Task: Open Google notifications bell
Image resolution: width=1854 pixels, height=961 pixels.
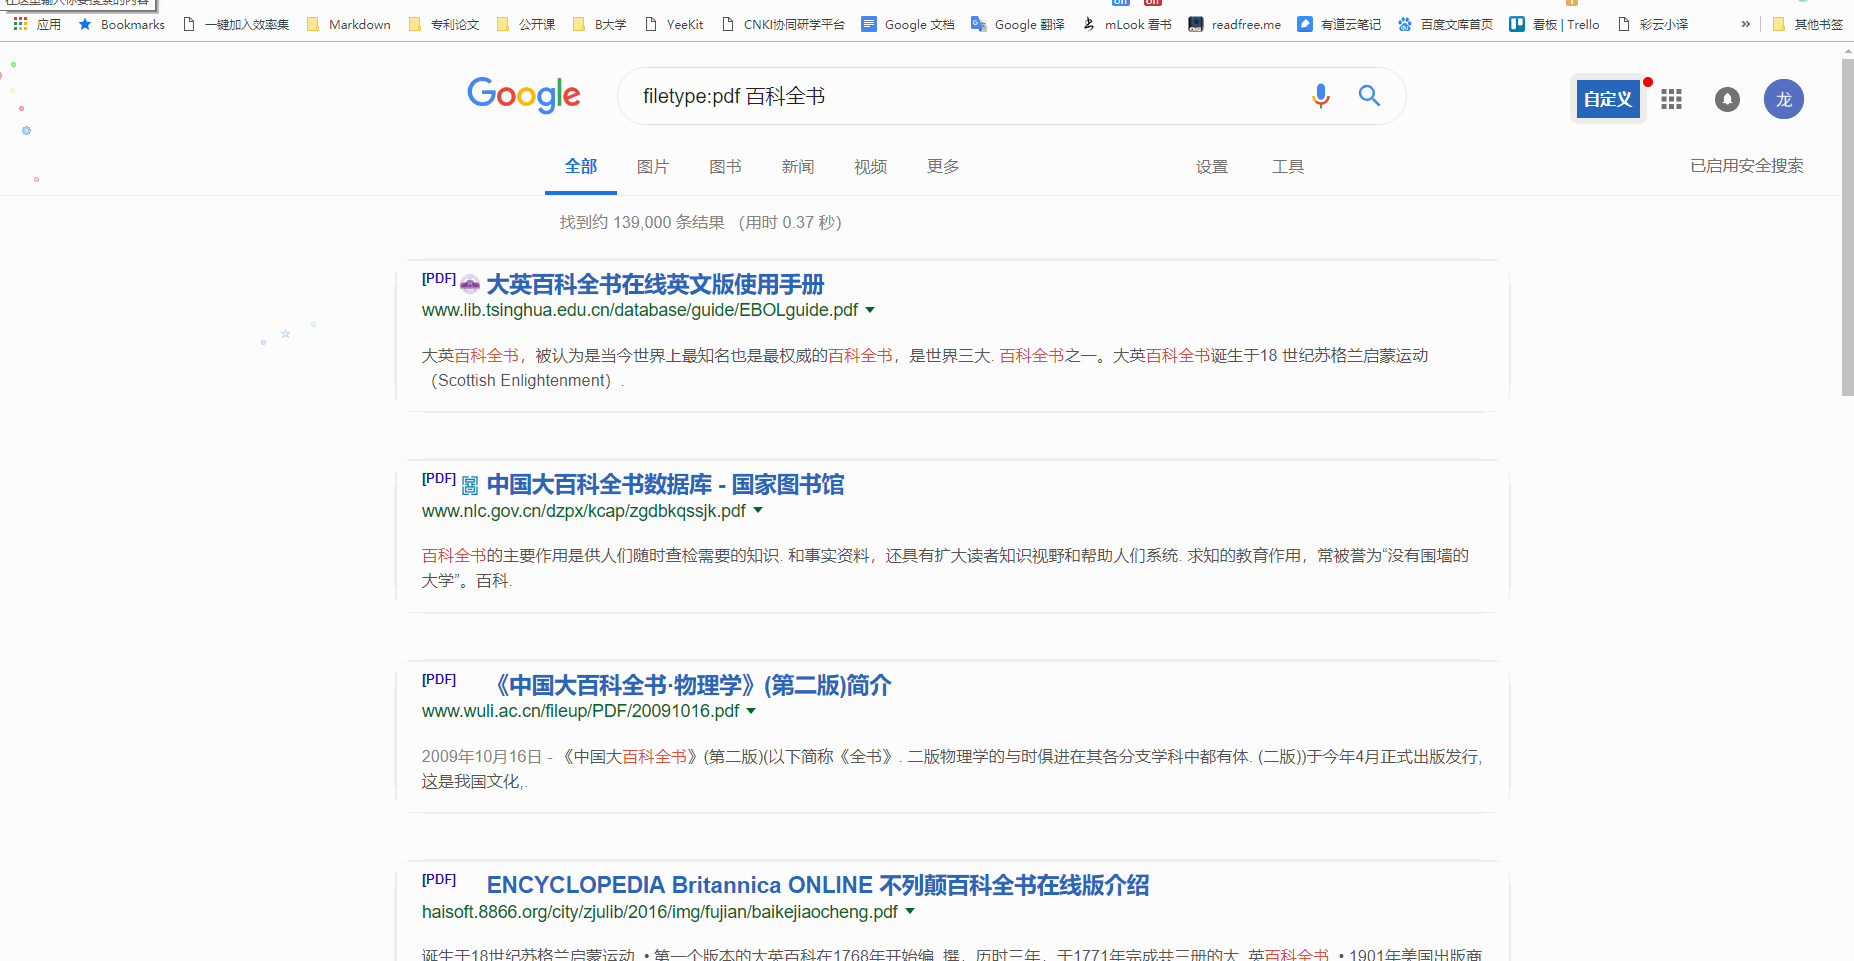Action: coord(1727,99)
